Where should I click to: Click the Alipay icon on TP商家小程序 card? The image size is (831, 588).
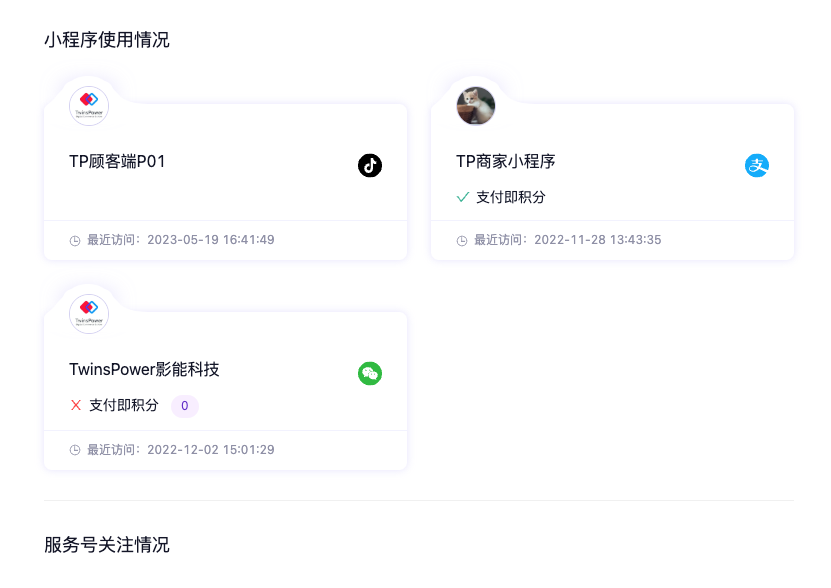tap(757, 165)
